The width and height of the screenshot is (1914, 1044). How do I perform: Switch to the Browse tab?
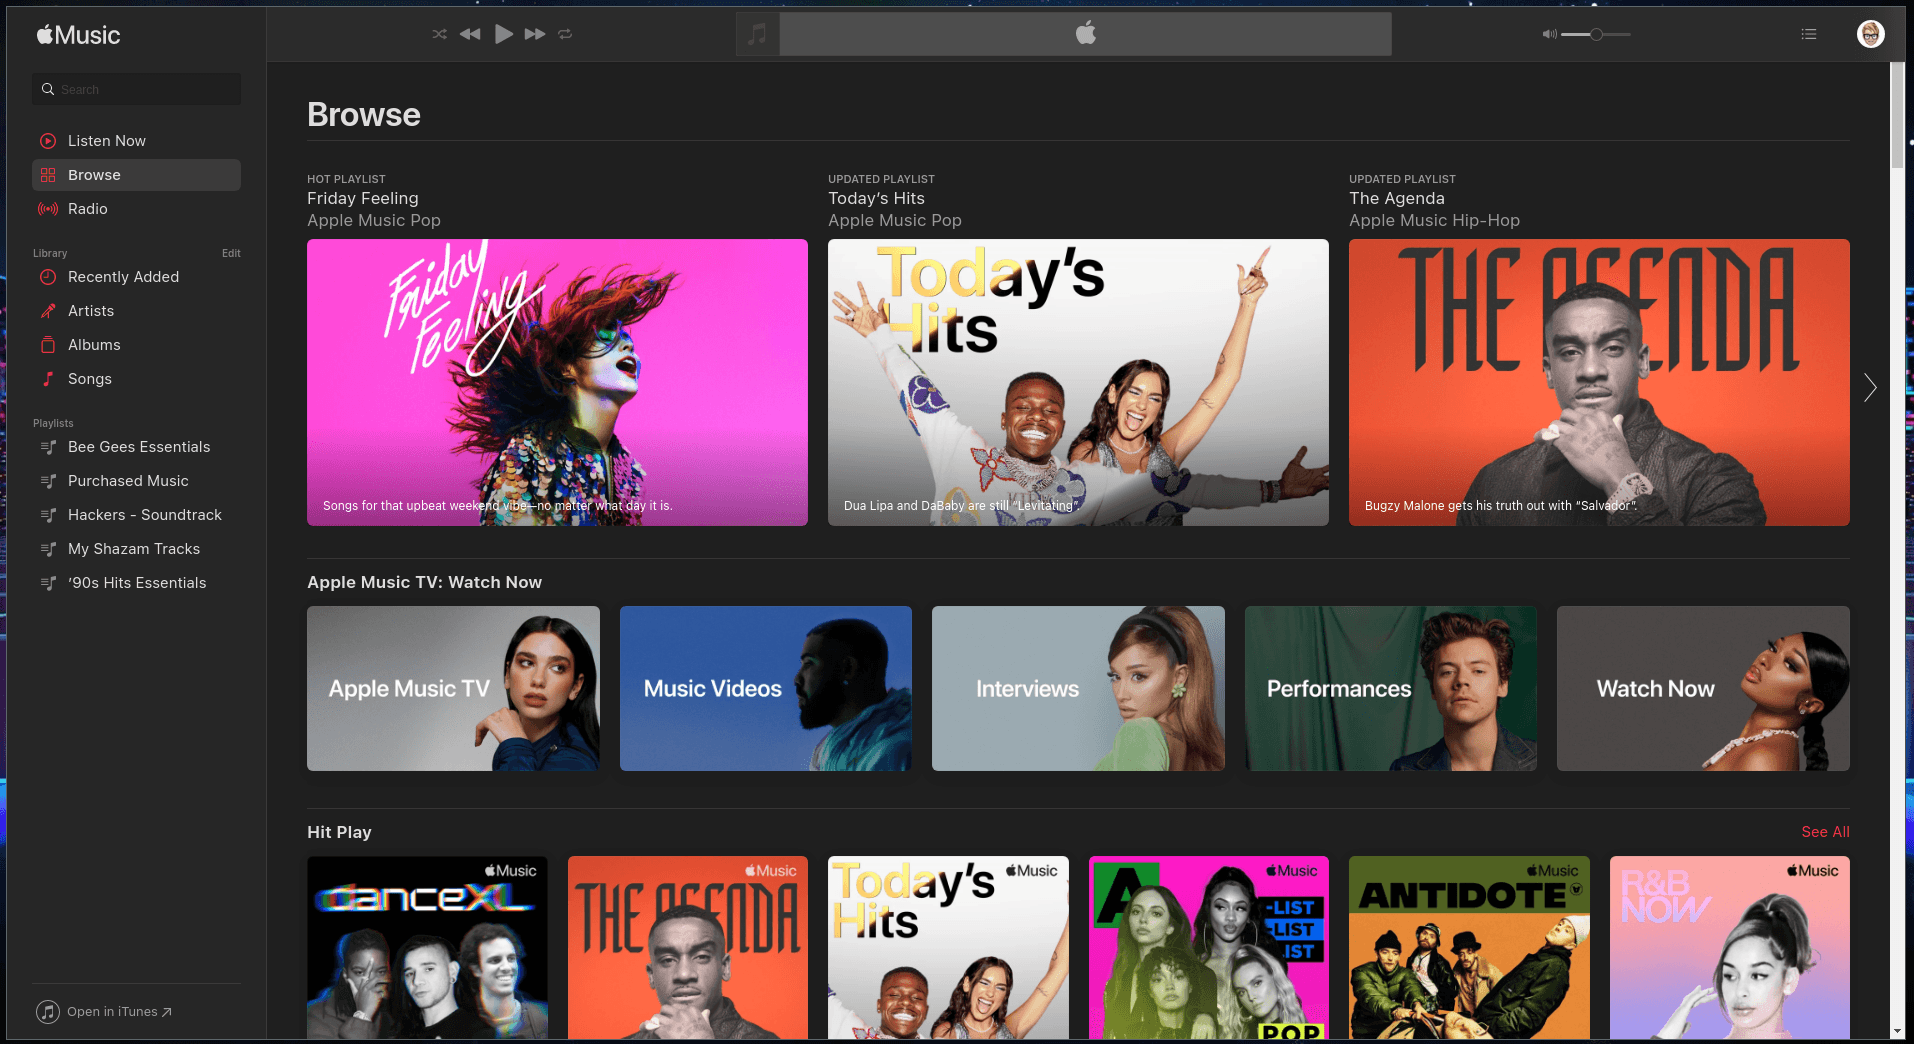click(x=94, y=174)
